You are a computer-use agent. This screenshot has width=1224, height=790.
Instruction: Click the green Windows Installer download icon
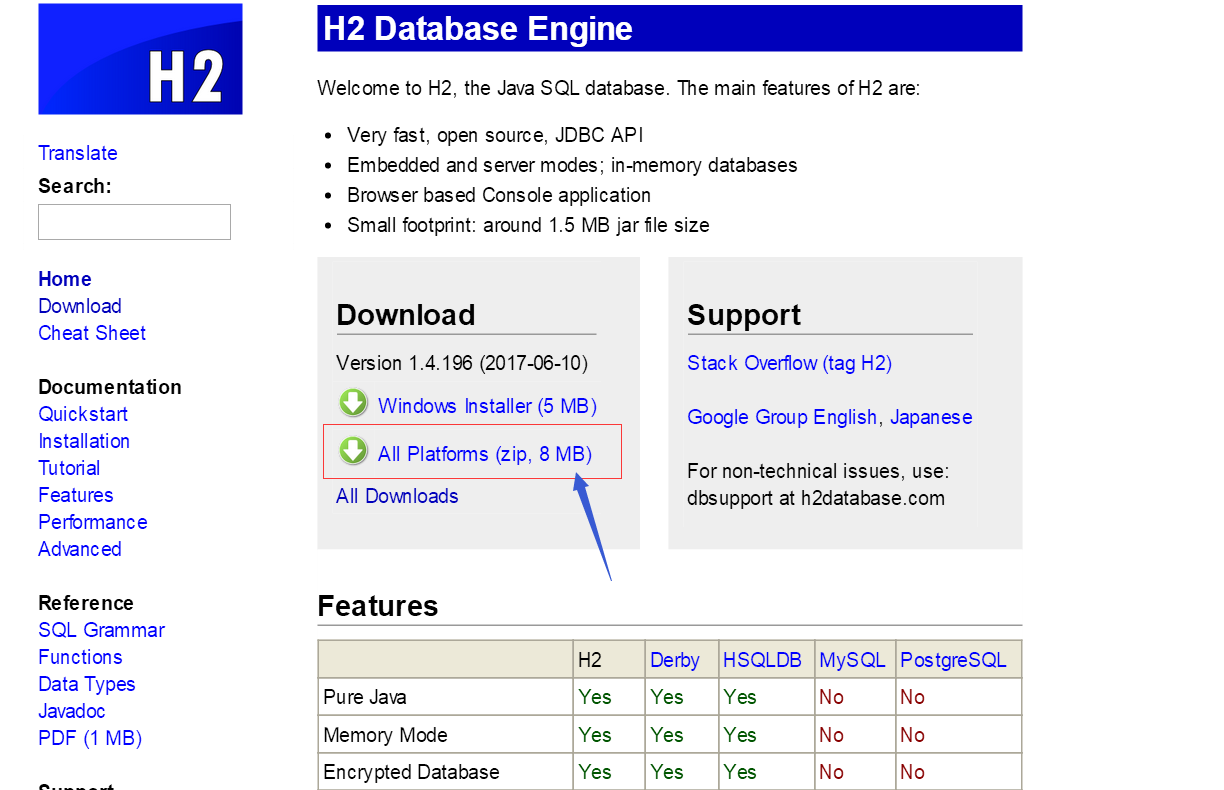[353, 403]
